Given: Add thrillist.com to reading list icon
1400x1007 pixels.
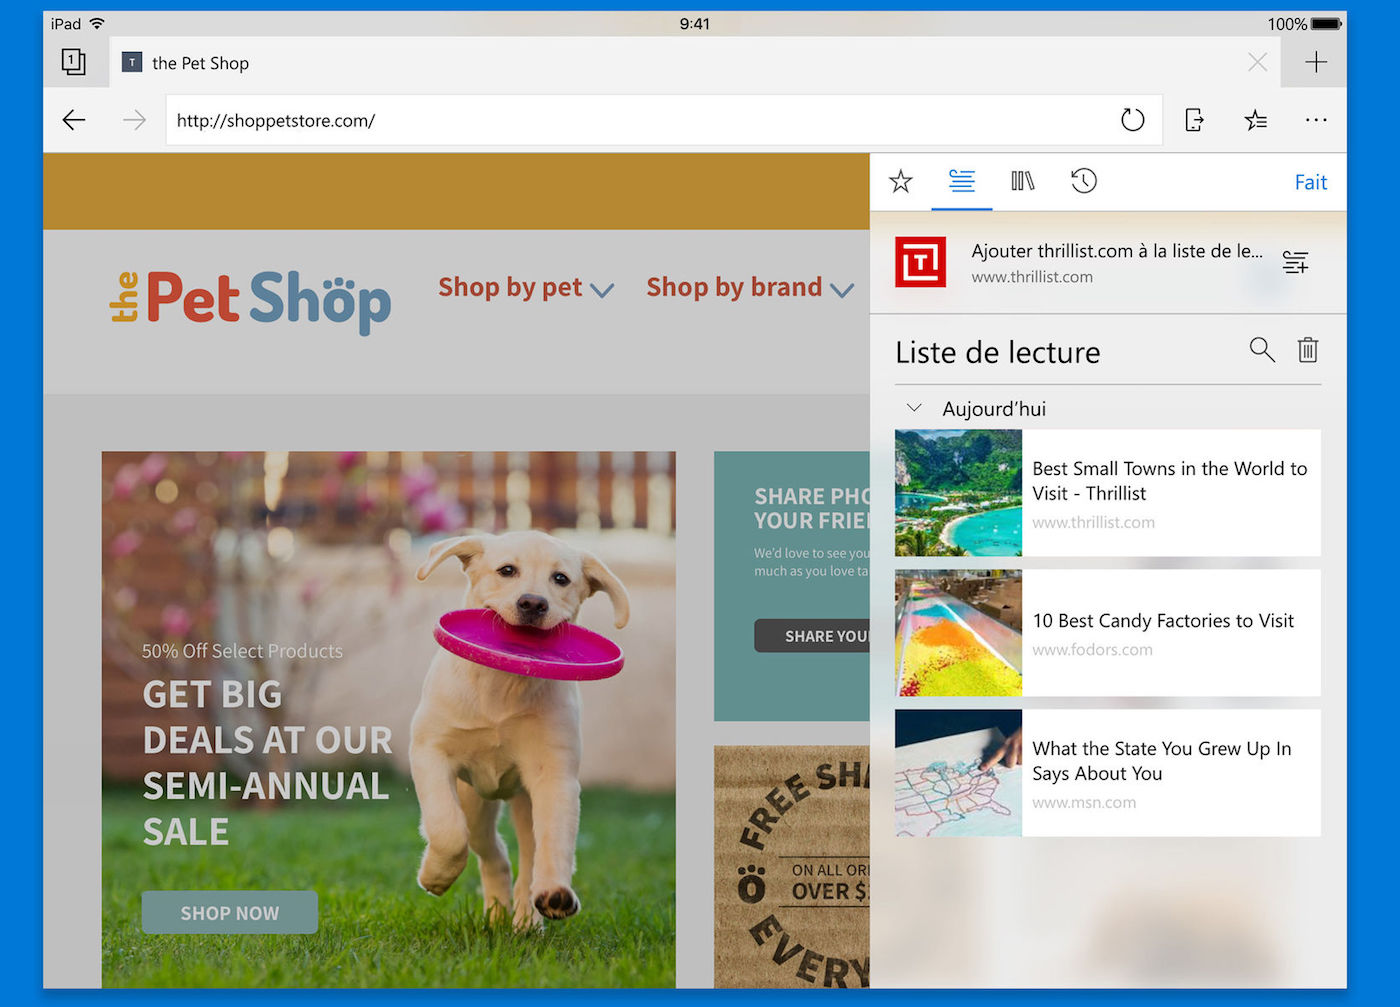Looking at the screenshot, I should point(1295,263).
